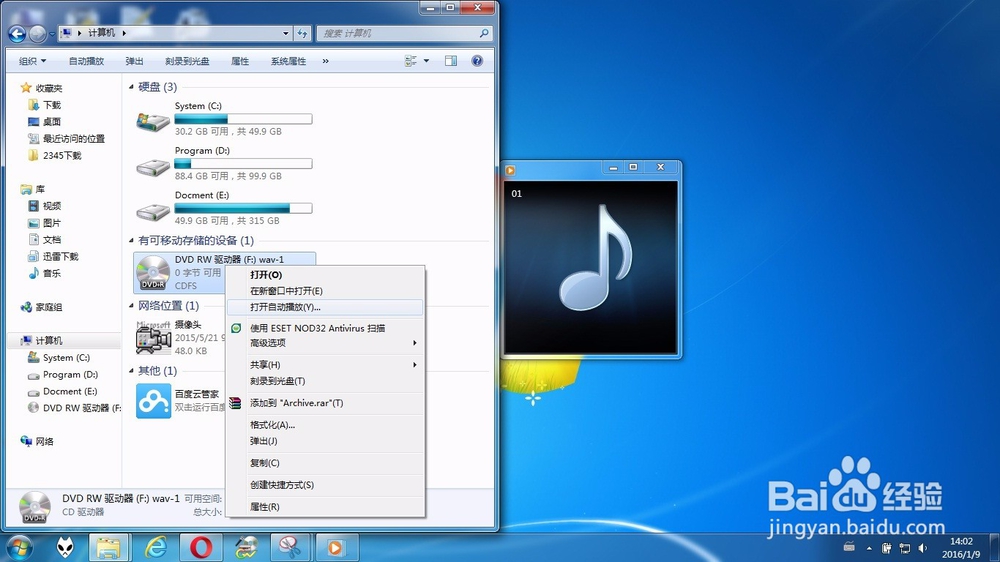The image size is (1000, 562).
Task: Select the Docment (E:) drive icon
Action: [x=153, y=211]
